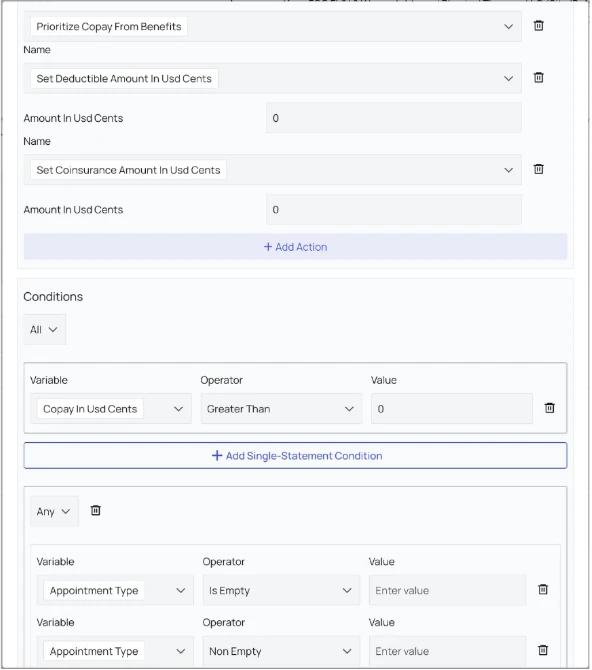Open the Copay In Usd Cents variable dropdown
Image resolution: width=592 pixels, height=670 pixels.
click(111, 409)
